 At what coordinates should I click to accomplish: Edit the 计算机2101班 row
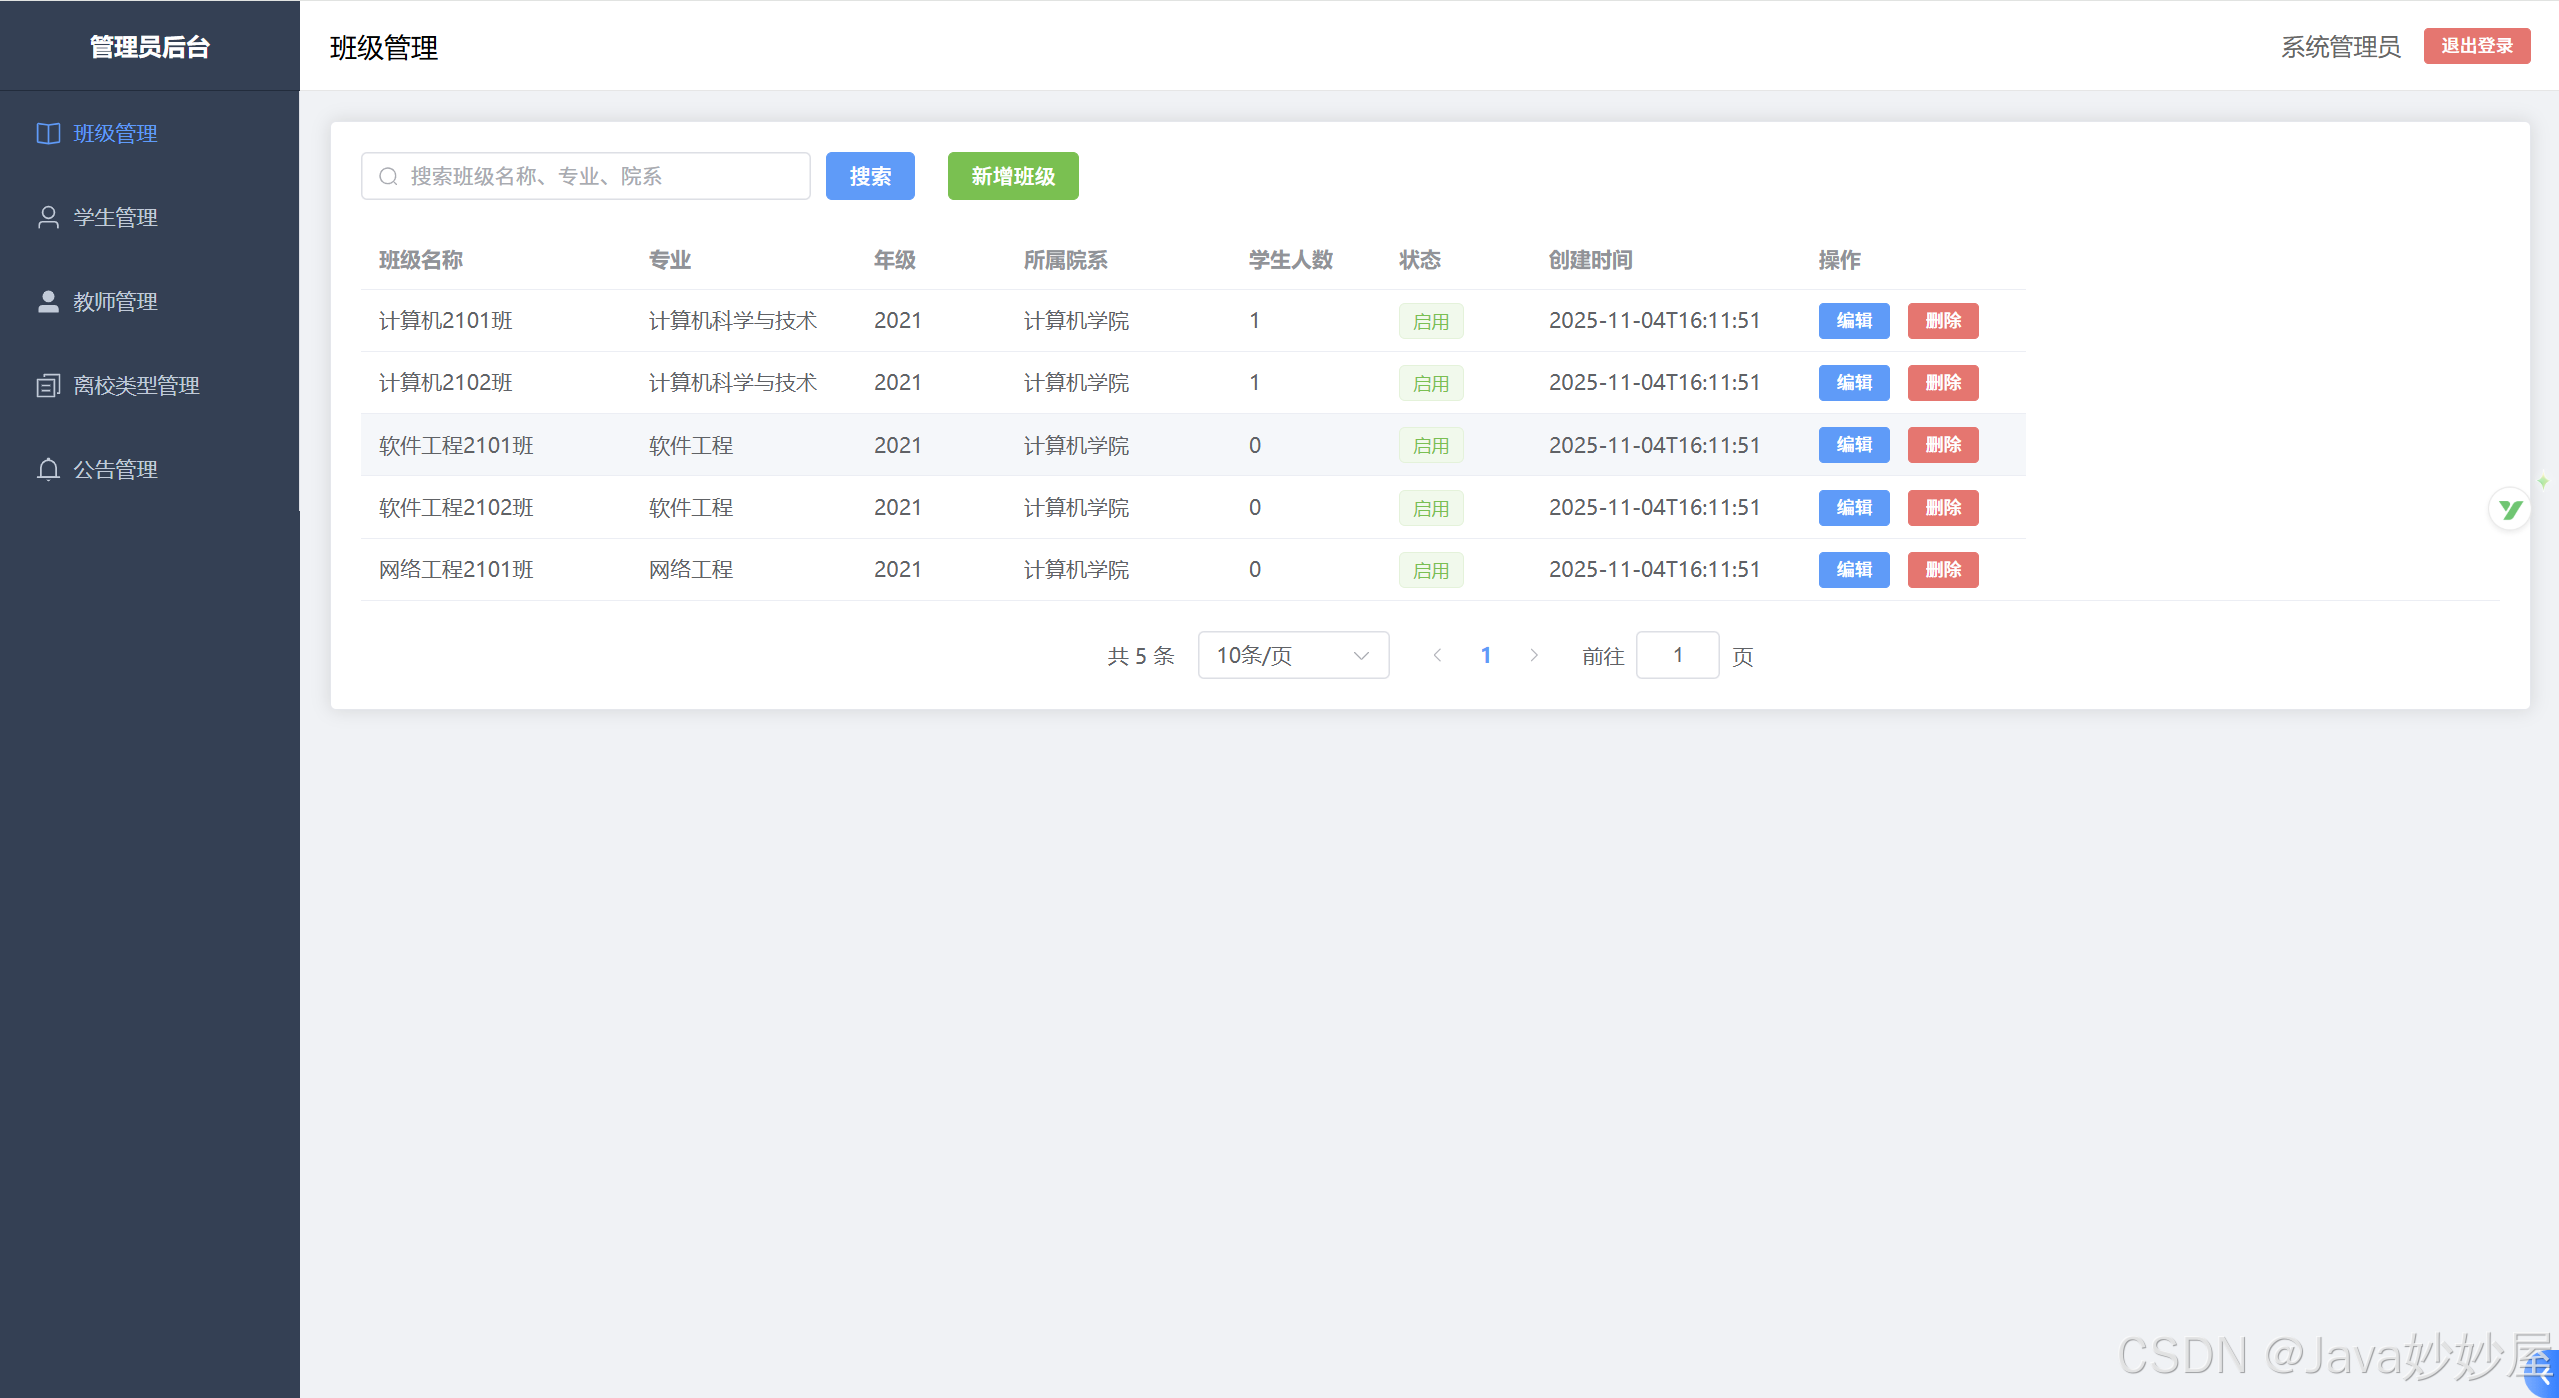[1854, 321]
